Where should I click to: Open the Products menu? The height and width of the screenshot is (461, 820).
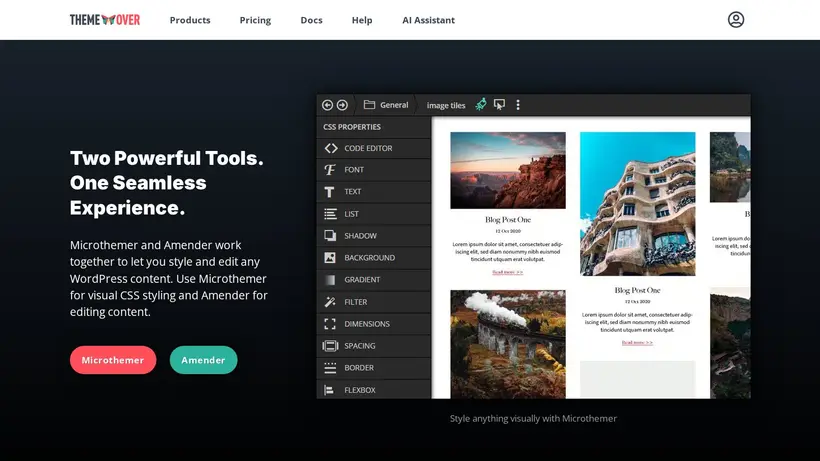click(x=190, y=20)
